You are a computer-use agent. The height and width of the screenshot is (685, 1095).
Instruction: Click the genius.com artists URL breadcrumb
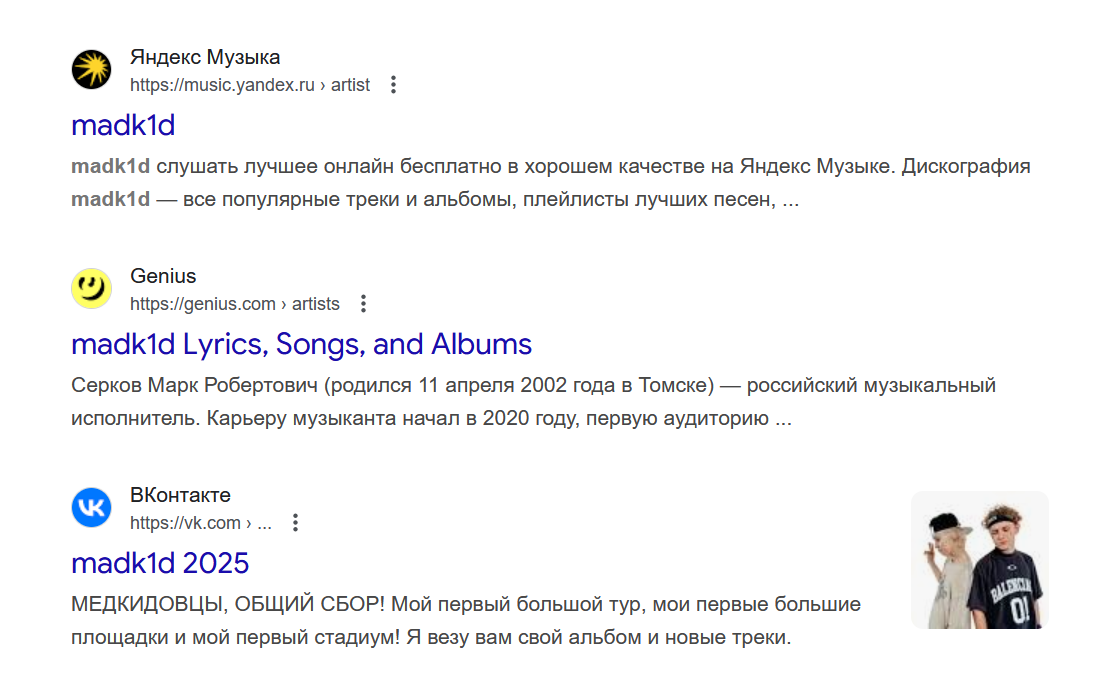point(235,304)
